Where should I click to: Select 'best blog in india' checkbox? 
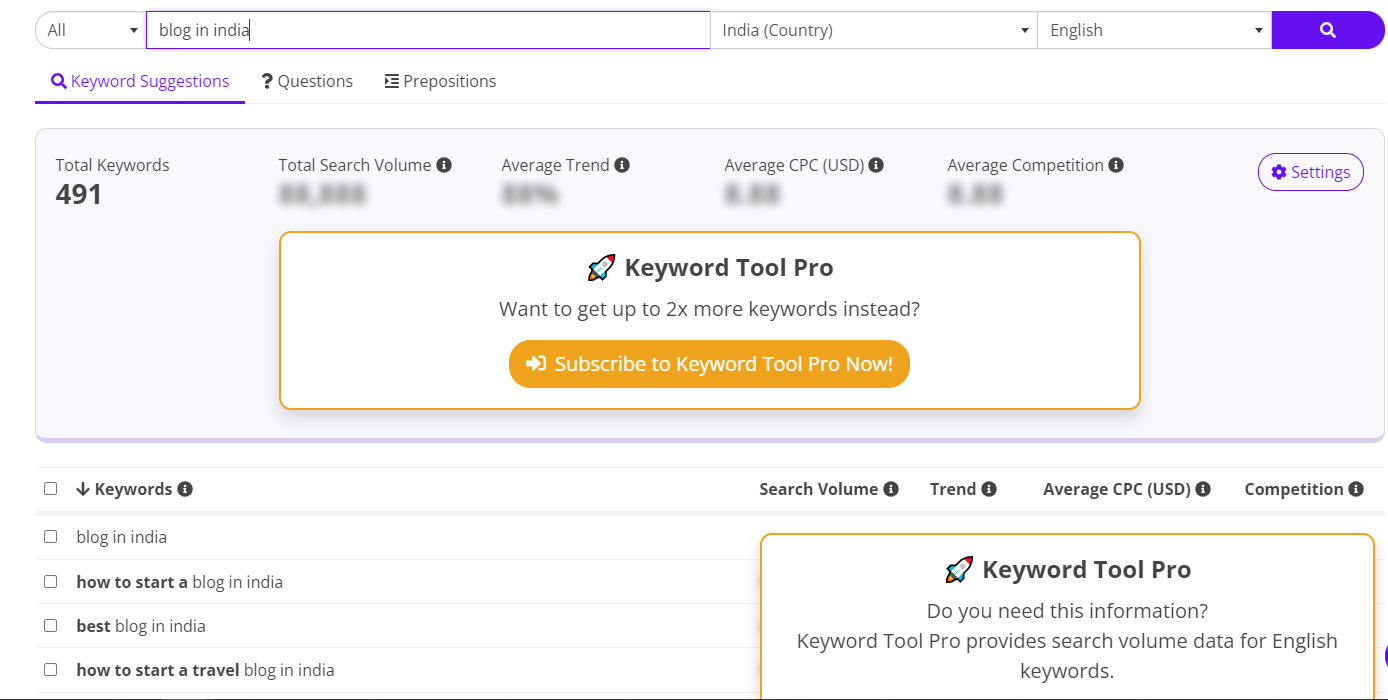coord(51,626)
